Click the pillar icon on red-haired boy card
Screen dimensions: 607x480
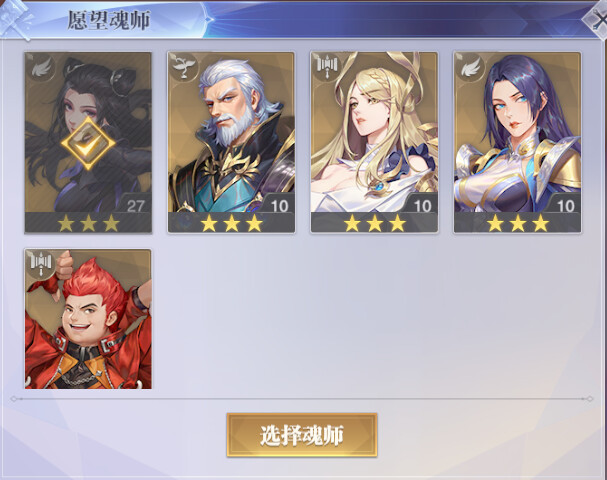41,264
